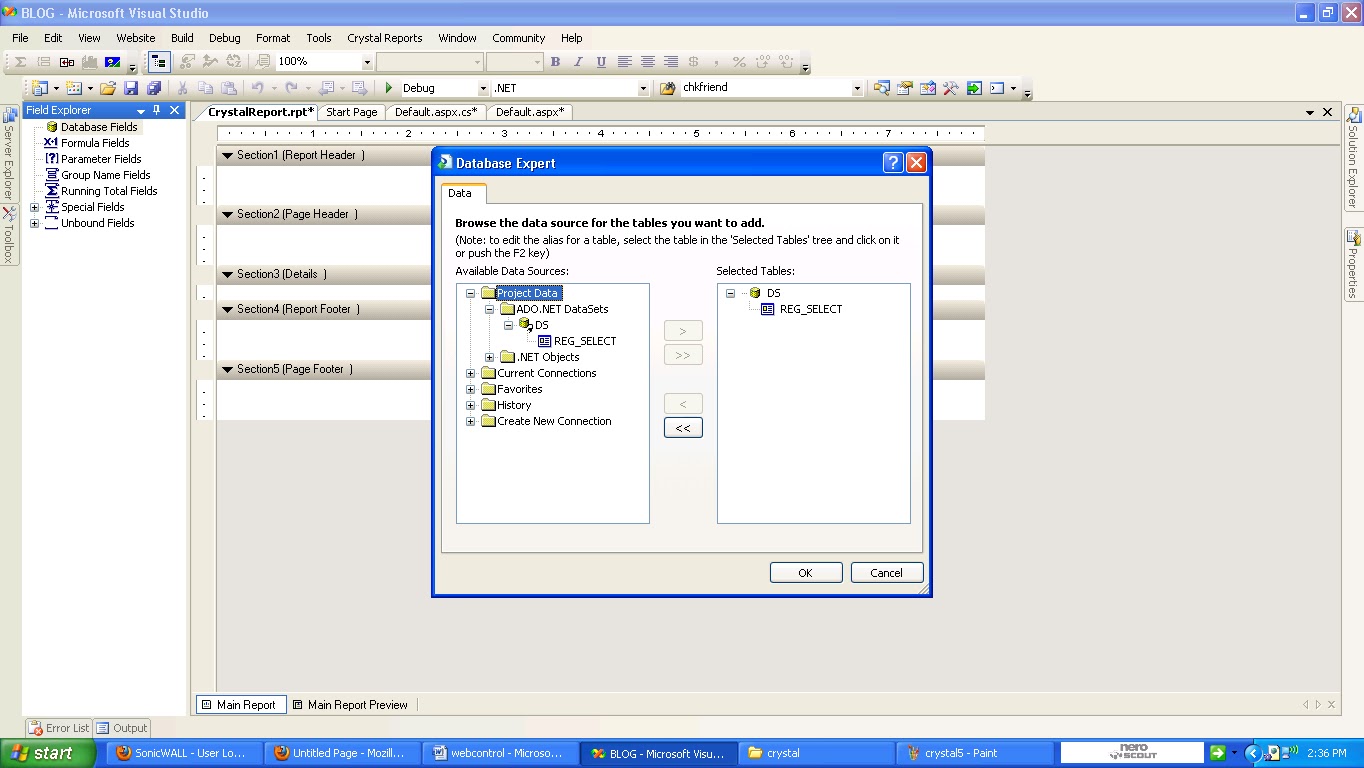
Task: Click the Undo arrow icon
Action: click(x=257, y=88)
